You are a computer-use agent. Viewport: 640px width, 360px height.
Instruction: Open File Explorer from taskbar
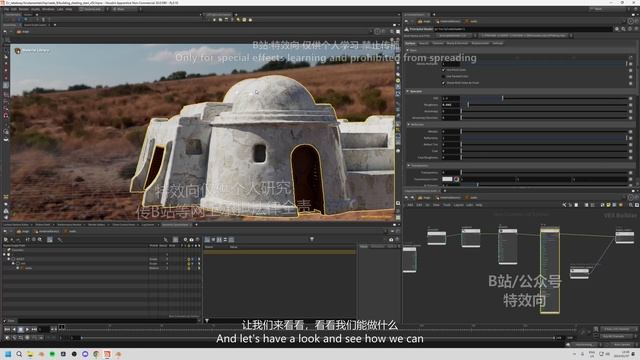[30, 354]
